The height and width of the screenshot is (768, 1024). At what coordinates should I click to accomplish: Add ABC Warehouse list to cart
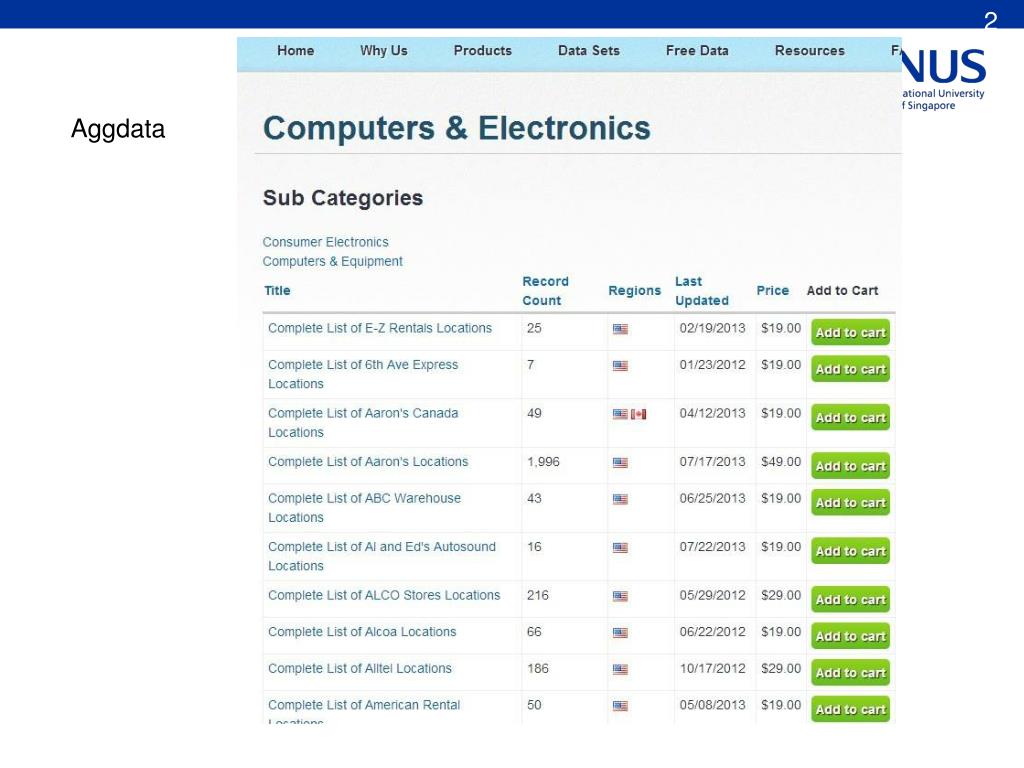pyautogui.click(x=850, y=502)
